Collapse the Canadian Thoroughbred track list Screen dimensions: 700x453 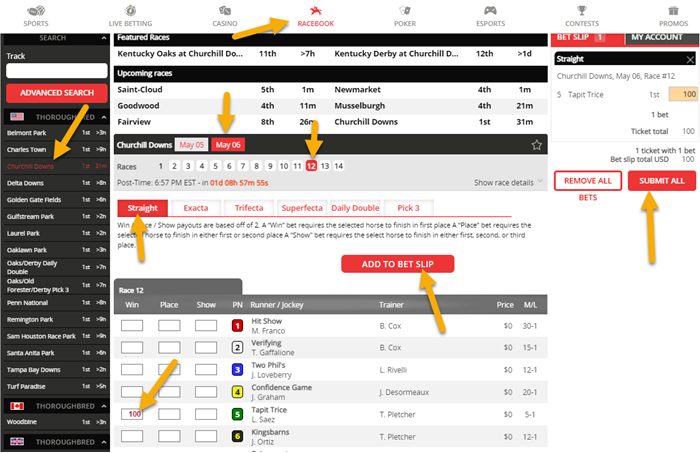[x=104, y=407]
